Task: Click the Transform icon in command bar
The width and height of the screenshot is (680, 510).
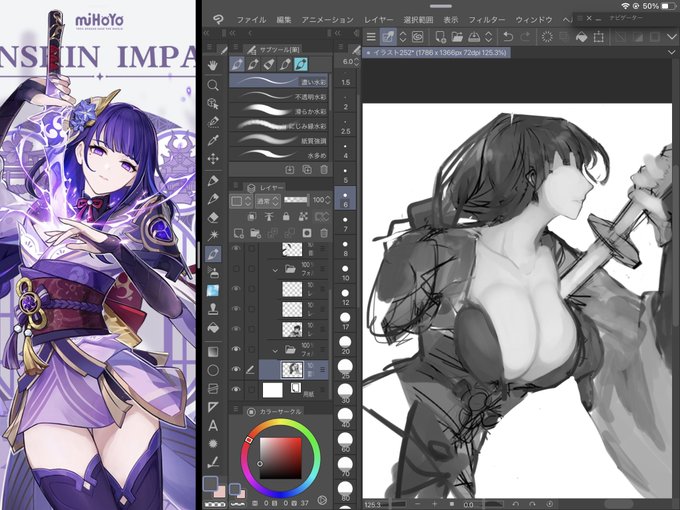Action: pos(598,37)
